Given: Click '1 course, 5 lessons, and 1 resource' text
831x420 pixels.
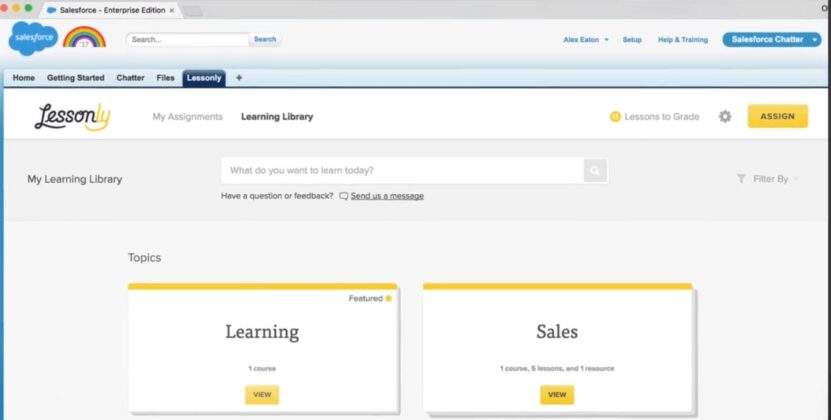Looking at the screenshot, I should point(557,369).
